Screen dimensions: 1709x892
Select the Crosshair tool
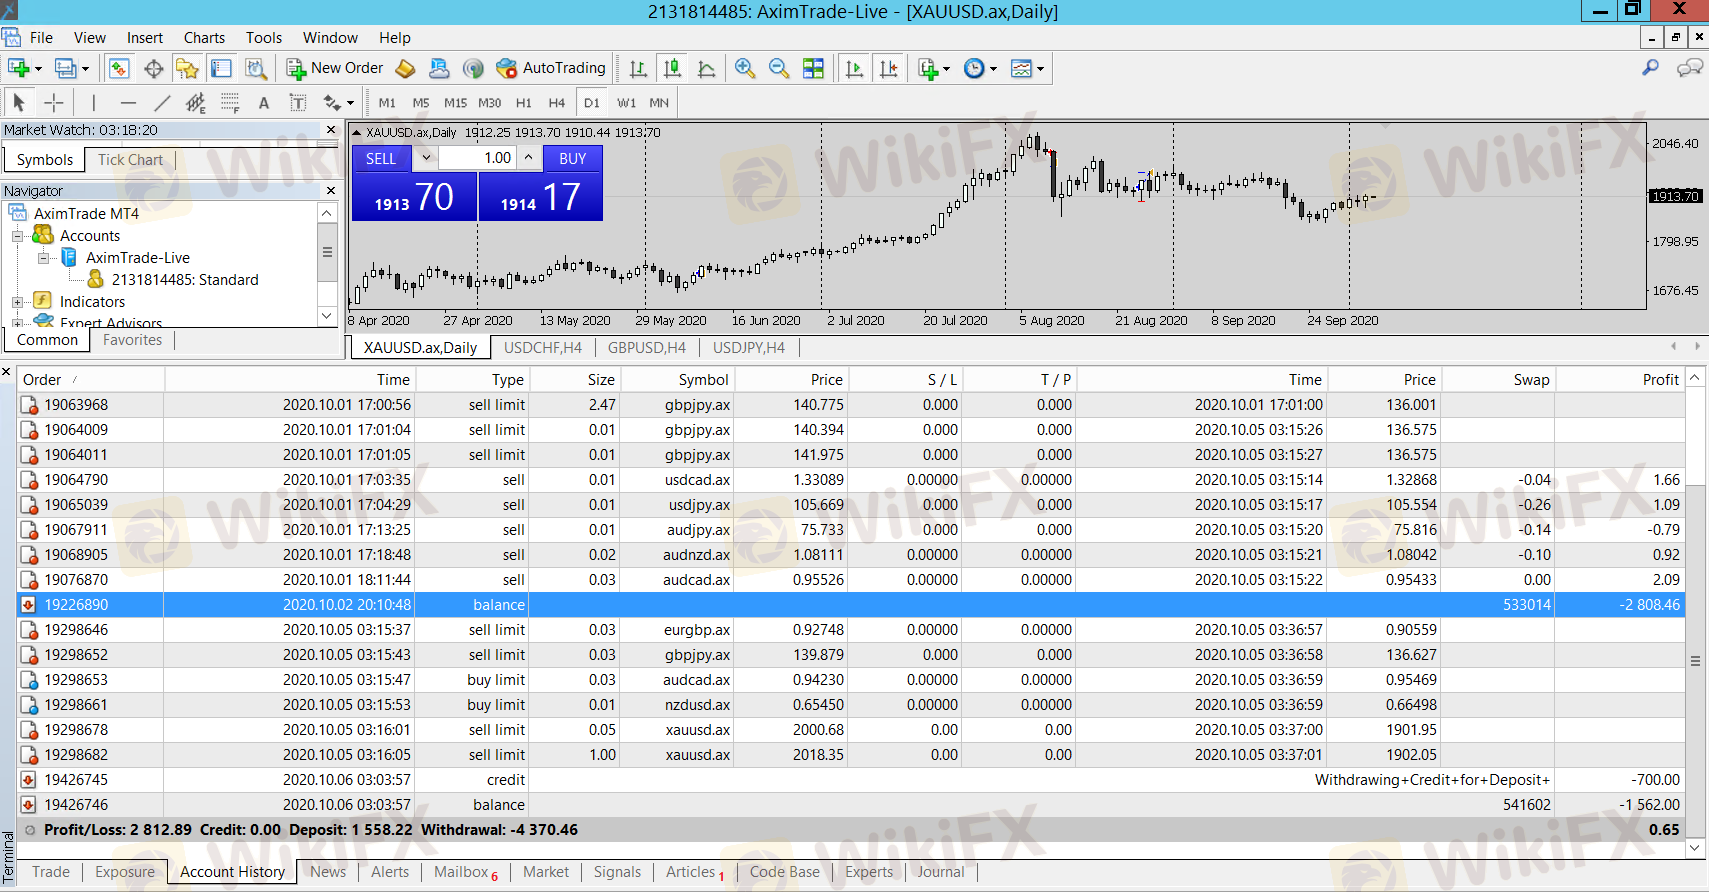click(54, 102)
